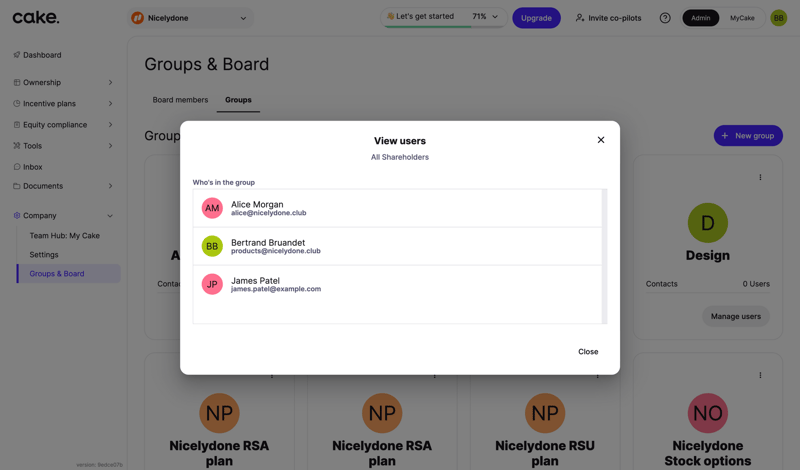Click the Inbox sidebar icon
Viewport: 800px width, 470px height.
[17, 167]
